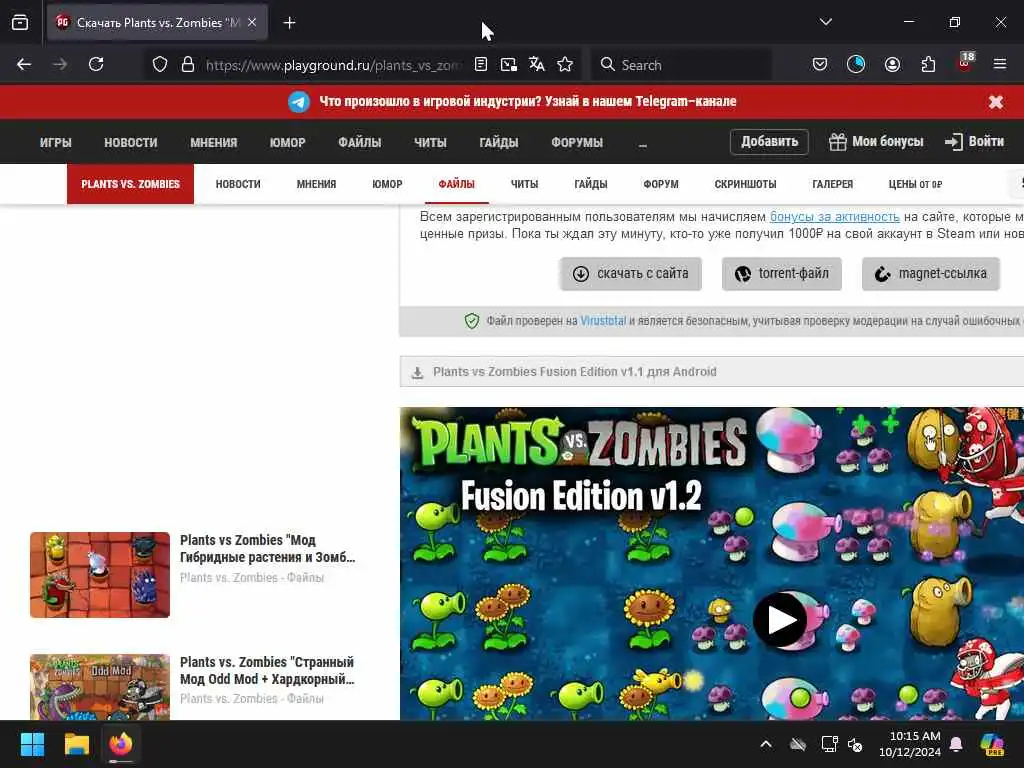Screen dimensions: 1024x768
Task: Expand more navigation items ellipsis
Action: point(643,144)
